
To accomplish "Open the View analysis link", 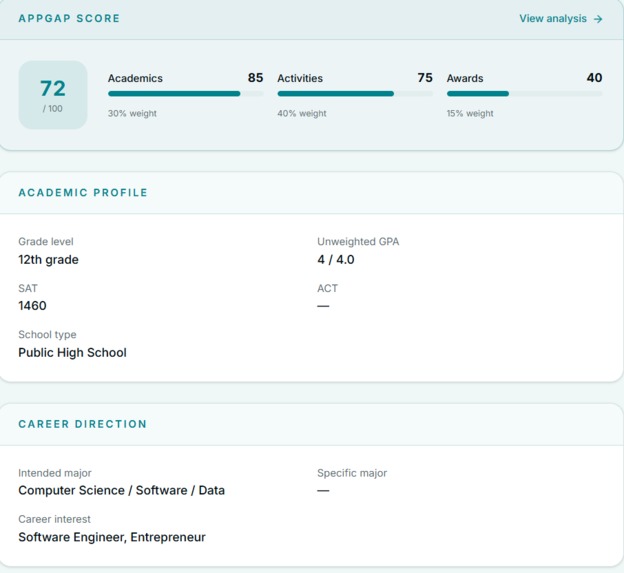I will 560,19.
